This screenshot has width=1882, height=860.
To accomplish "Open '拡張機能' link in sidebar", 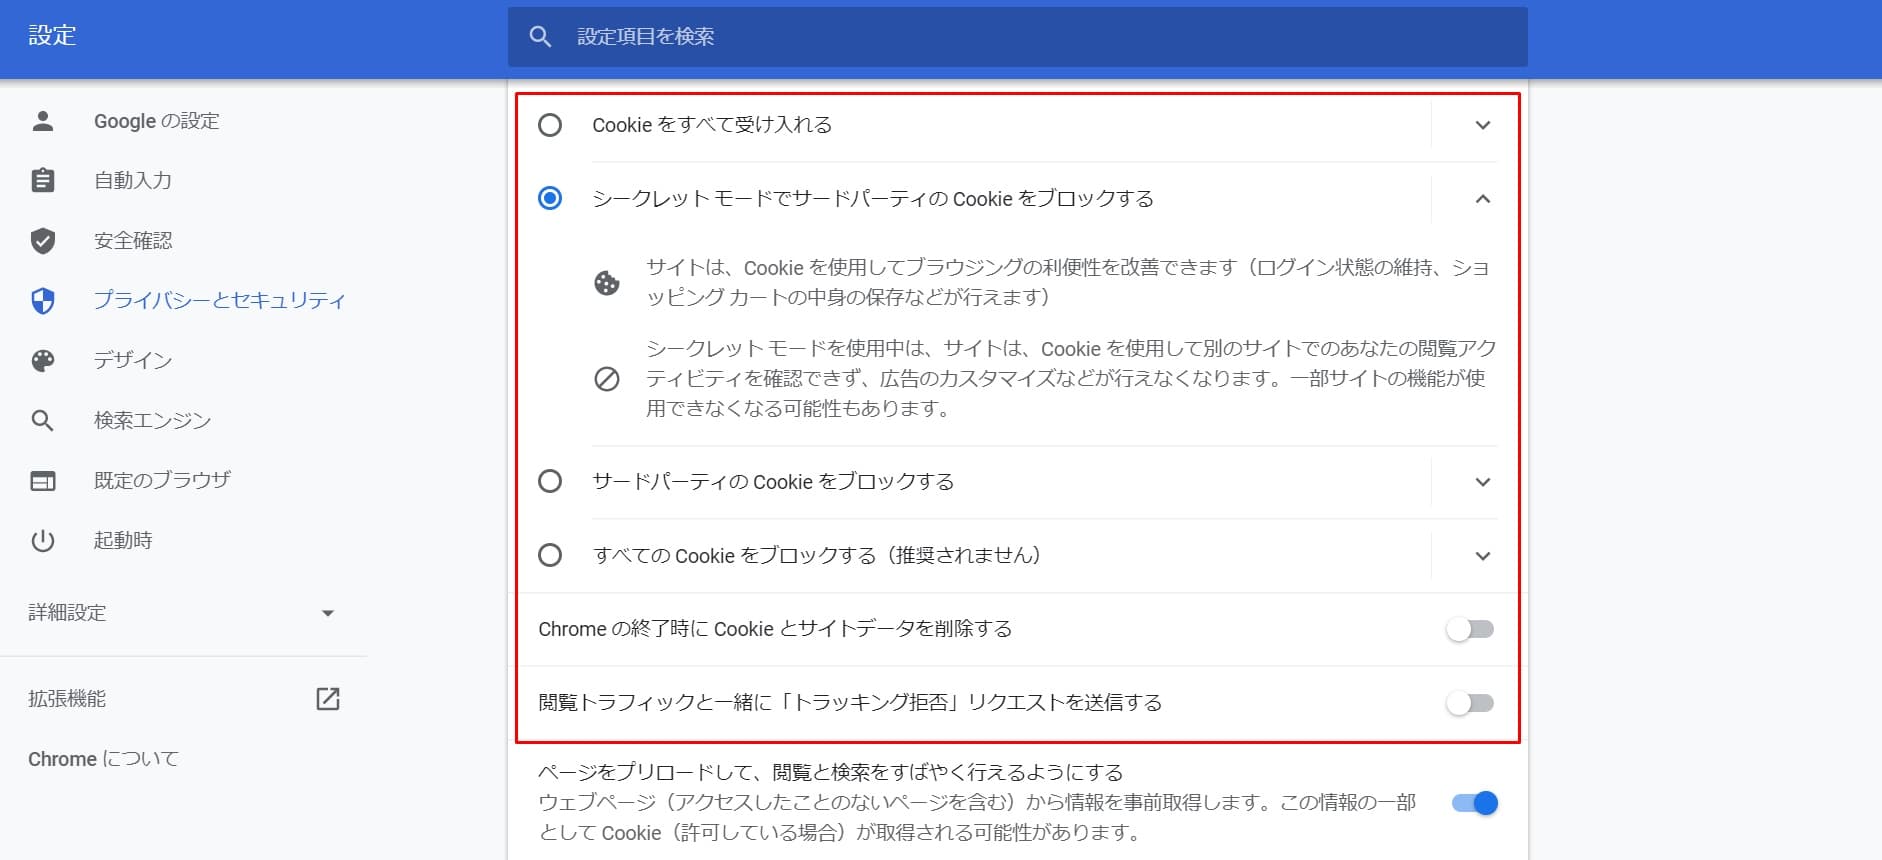I will coord(67,699).
